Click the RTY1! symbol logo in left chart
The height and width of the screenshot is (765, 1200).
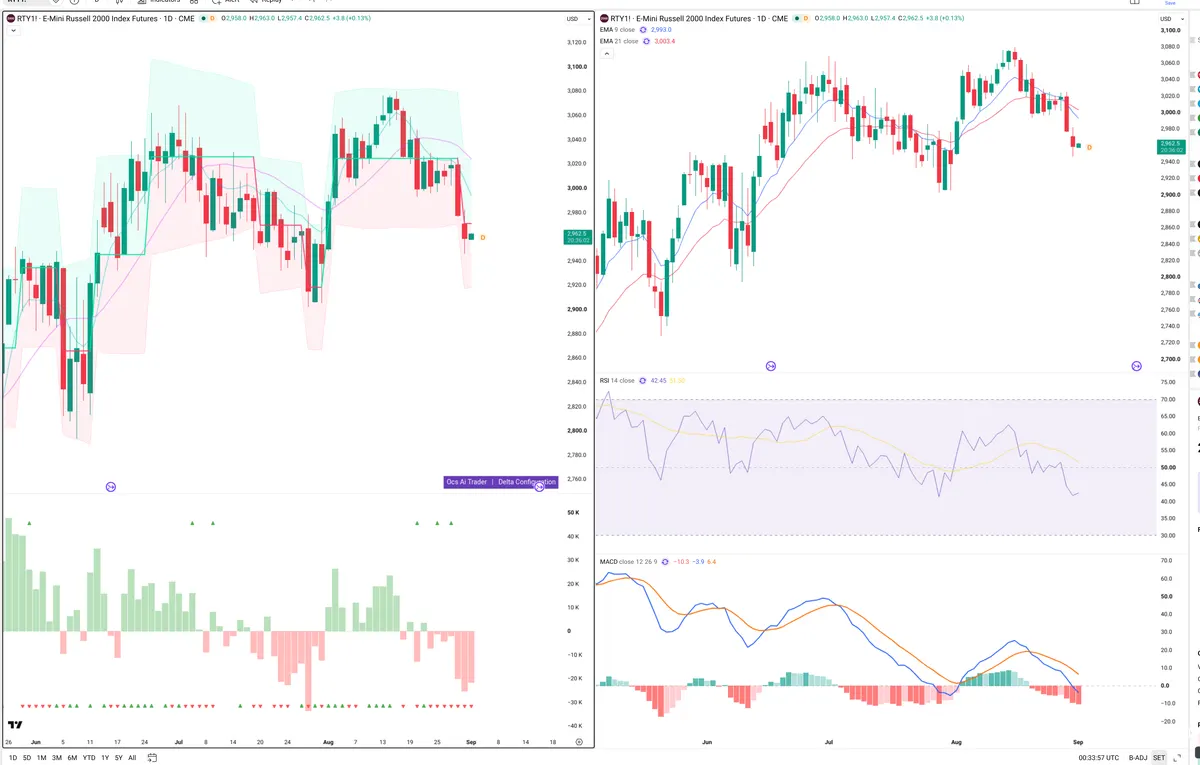click(10, 19)
